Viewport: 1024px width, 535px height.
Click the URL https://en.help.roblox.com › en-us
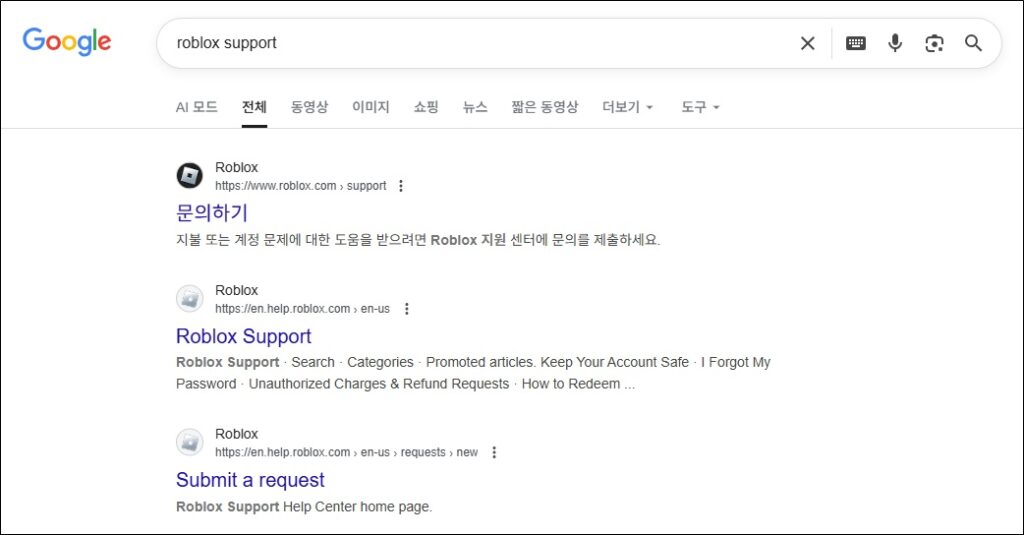pos(302,309)
